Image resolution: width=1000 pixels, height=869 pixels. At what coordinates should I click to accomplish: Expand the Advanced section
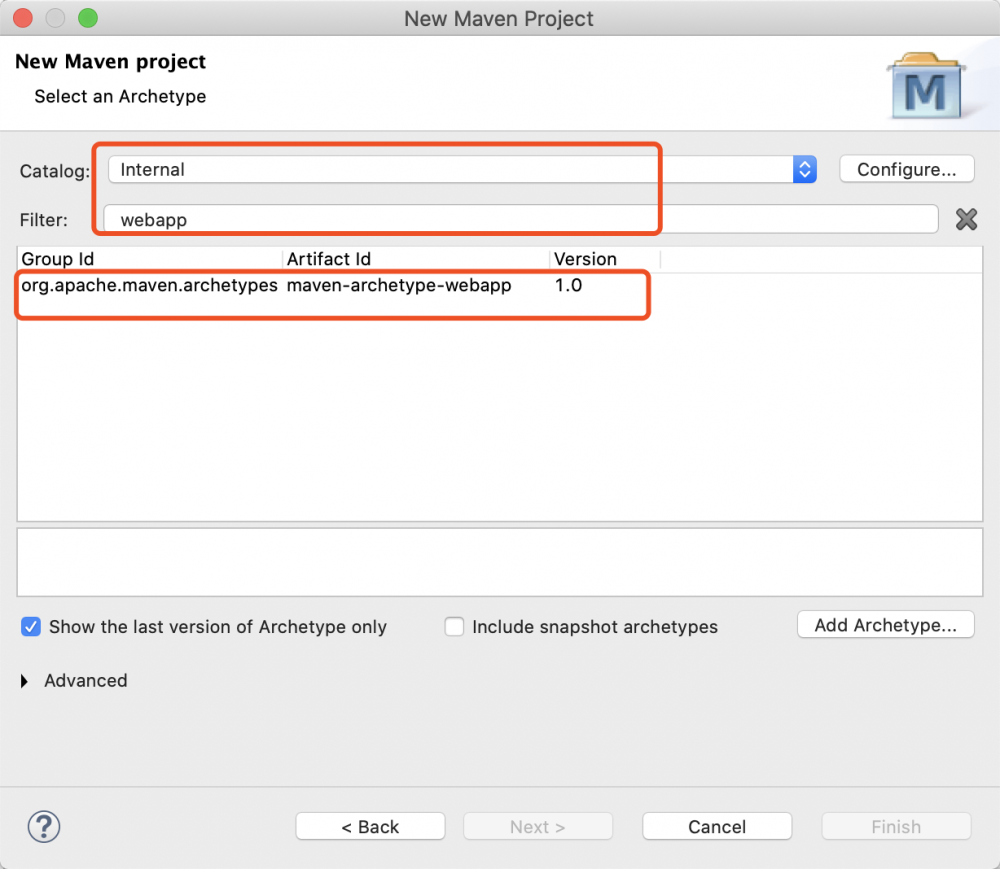24,681
